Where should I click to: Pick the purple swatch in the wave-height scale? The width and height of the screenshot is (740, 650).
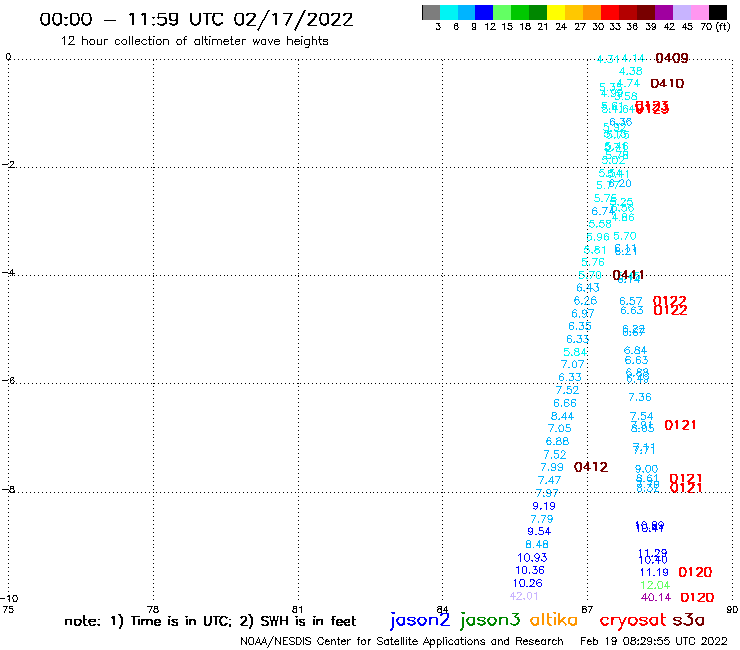pyautogui.click(x=663, y=12)
